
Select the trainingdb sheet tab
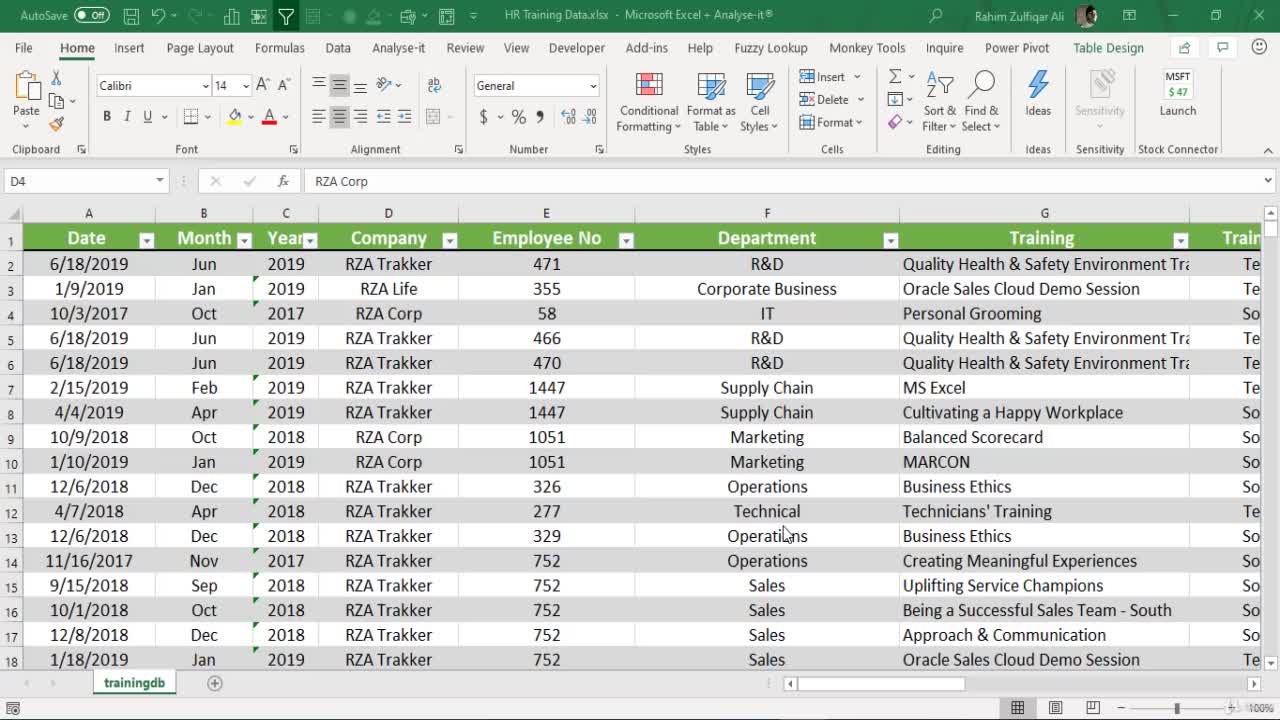click(134, 683)
